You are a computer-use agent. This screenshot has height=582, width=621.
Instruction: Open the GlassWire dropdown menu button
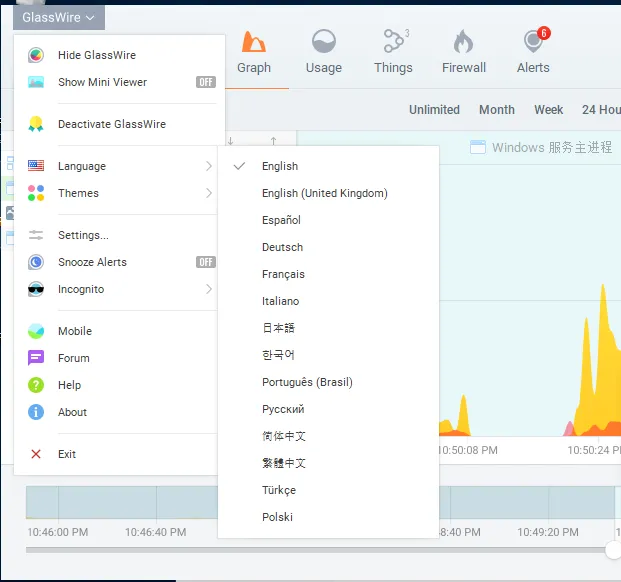point(59,17)
